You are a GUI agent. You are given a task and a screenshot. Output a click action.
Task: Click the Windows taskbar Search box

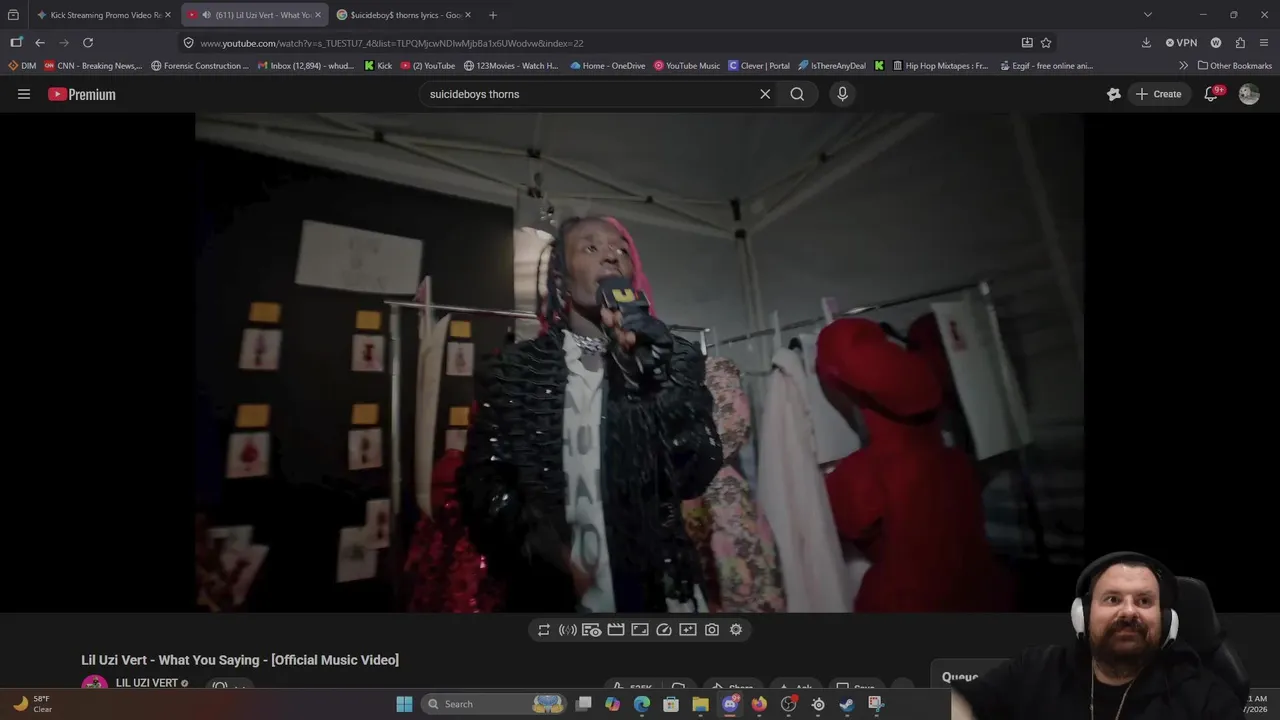[494, 704]
